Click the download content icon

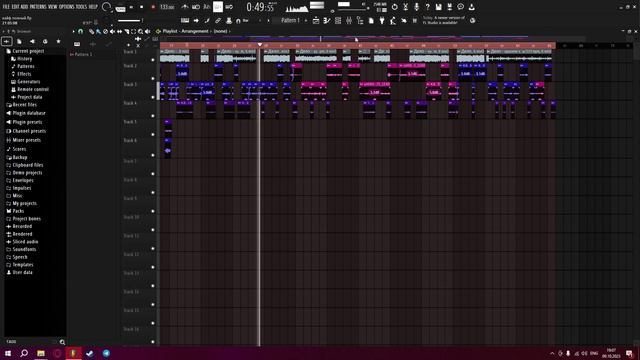coord(471,7)
